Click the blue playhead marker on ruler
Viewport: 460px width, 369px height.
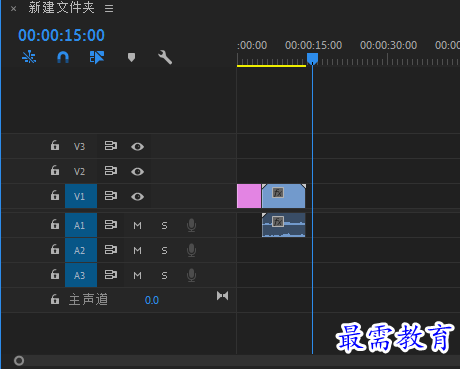tap(312, 58)
